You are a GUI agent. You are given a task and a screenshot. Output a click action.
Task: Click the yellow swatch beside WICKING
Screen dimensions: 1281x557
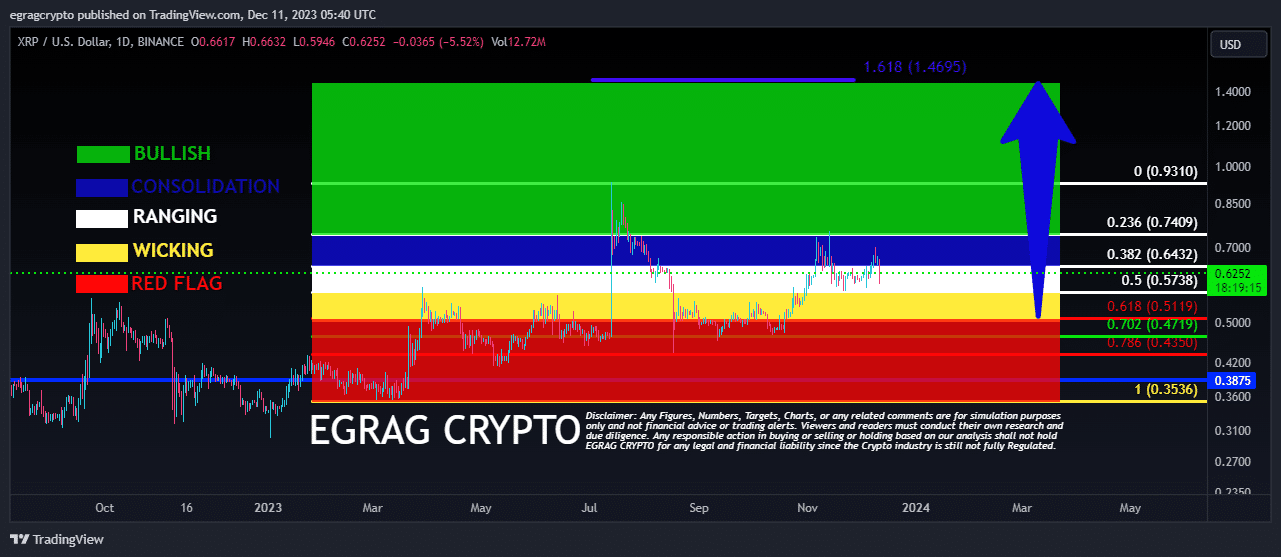coord(102,252)
